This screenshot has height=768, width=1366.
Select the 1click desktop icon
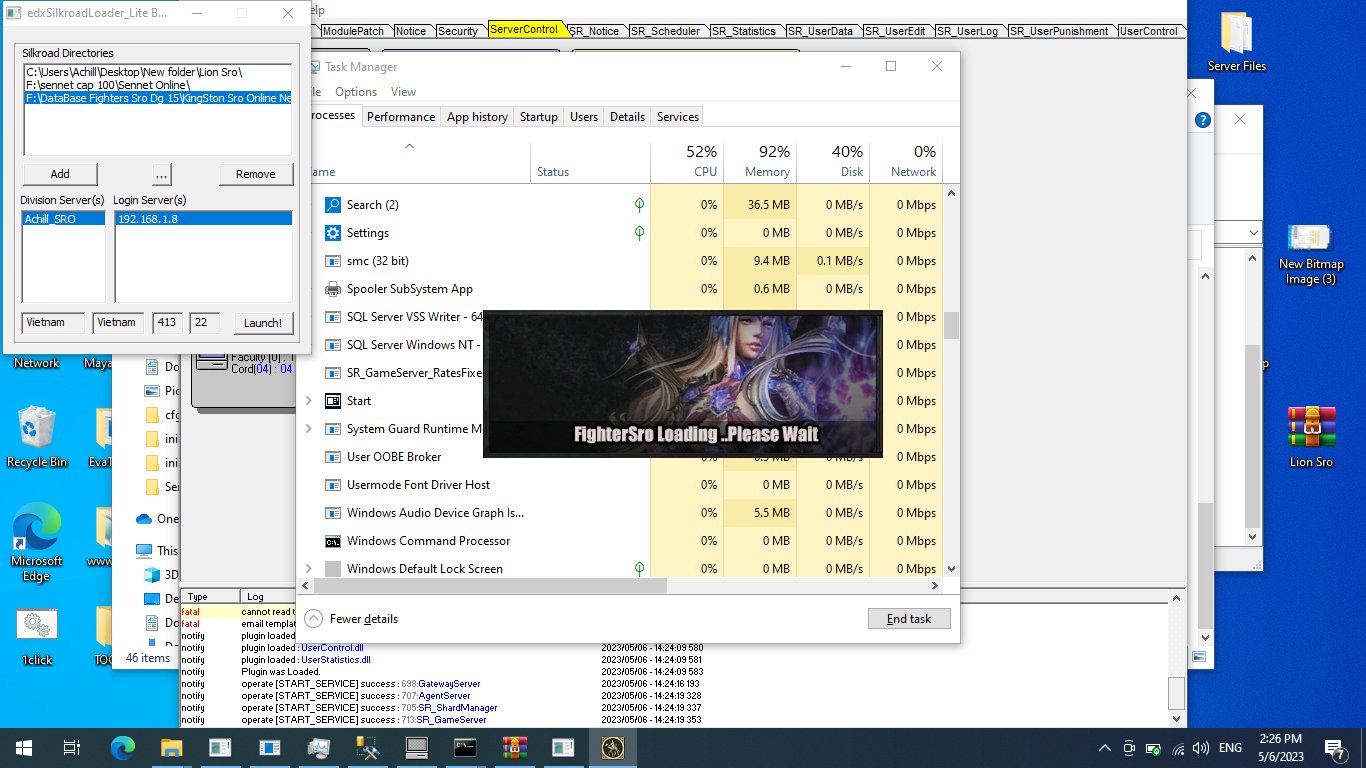point(37,638)
